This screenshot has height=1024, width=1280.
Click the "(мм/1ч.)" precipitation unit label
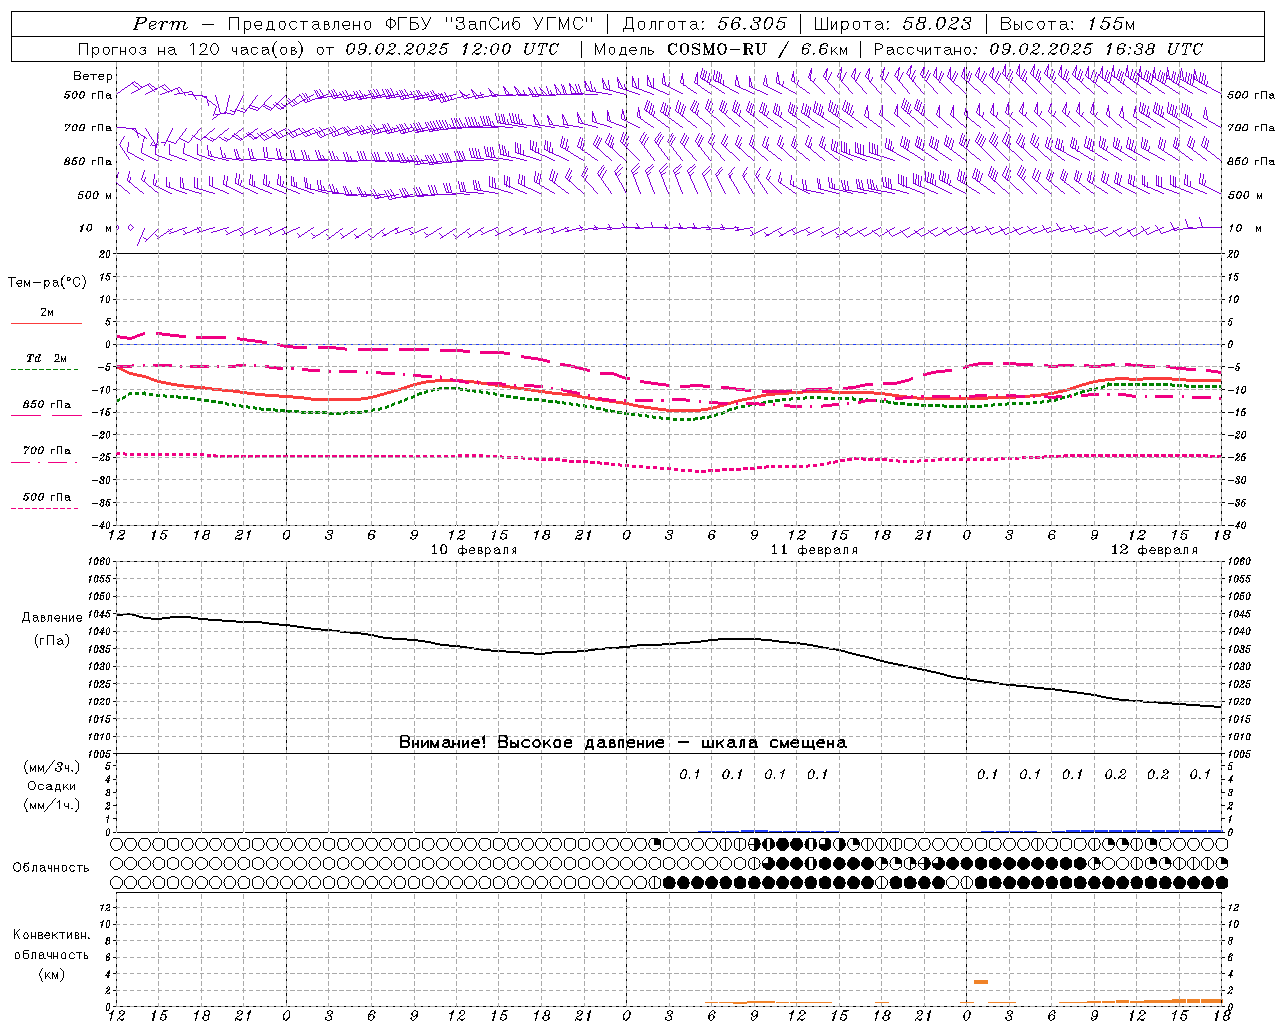[x=51, y=805]
